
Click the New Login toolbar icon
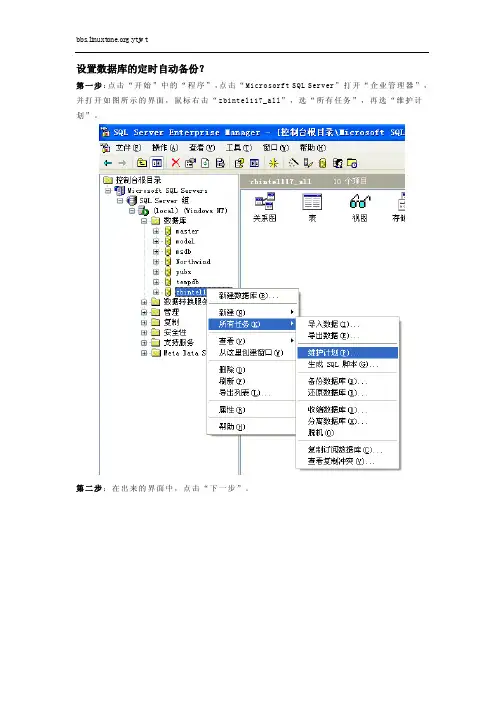(x=337, y=163)
